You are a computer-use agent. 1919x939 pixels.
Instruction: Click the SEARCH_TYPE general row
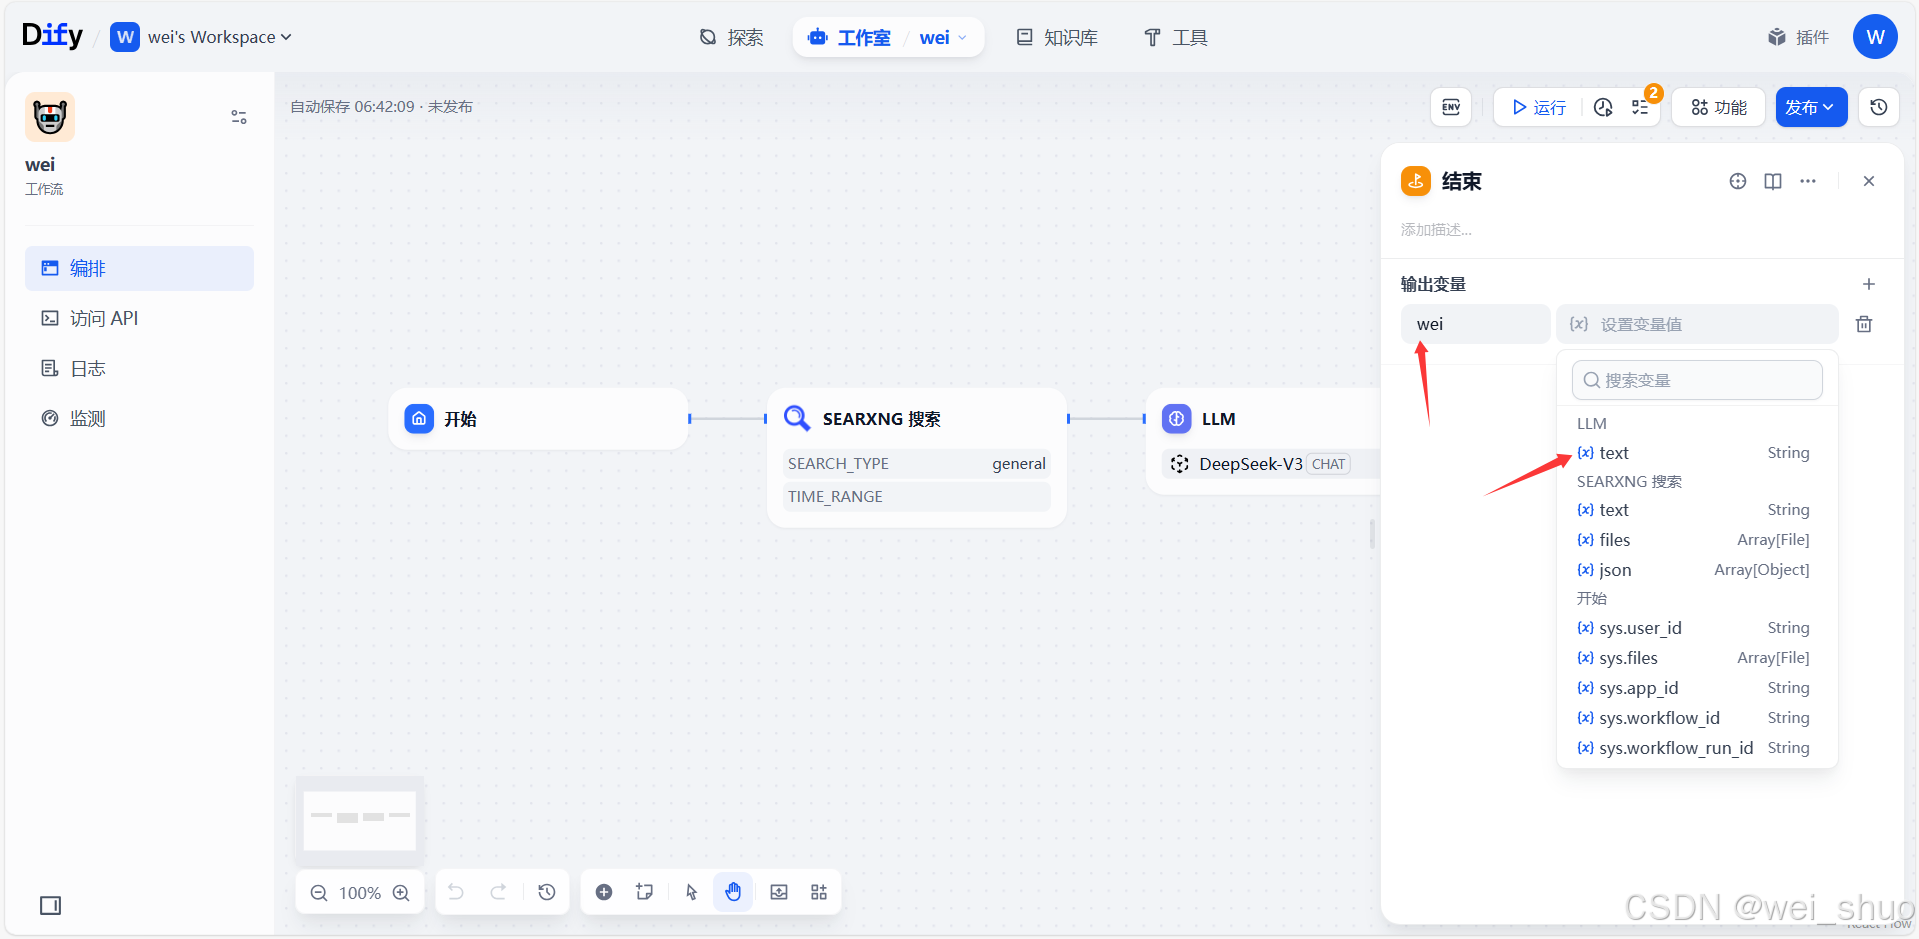[x=917, y=464]
